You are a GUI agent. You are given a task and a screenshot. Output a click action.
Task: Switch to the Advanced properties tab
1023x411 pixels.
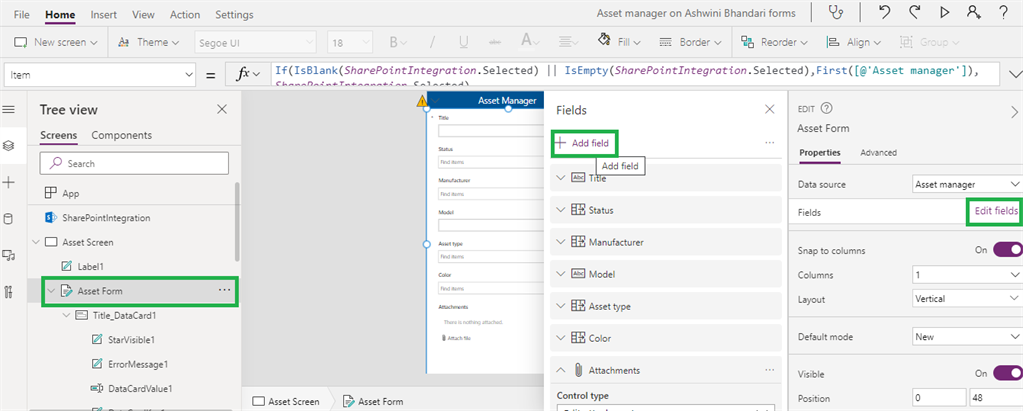[x=878, y=153]
